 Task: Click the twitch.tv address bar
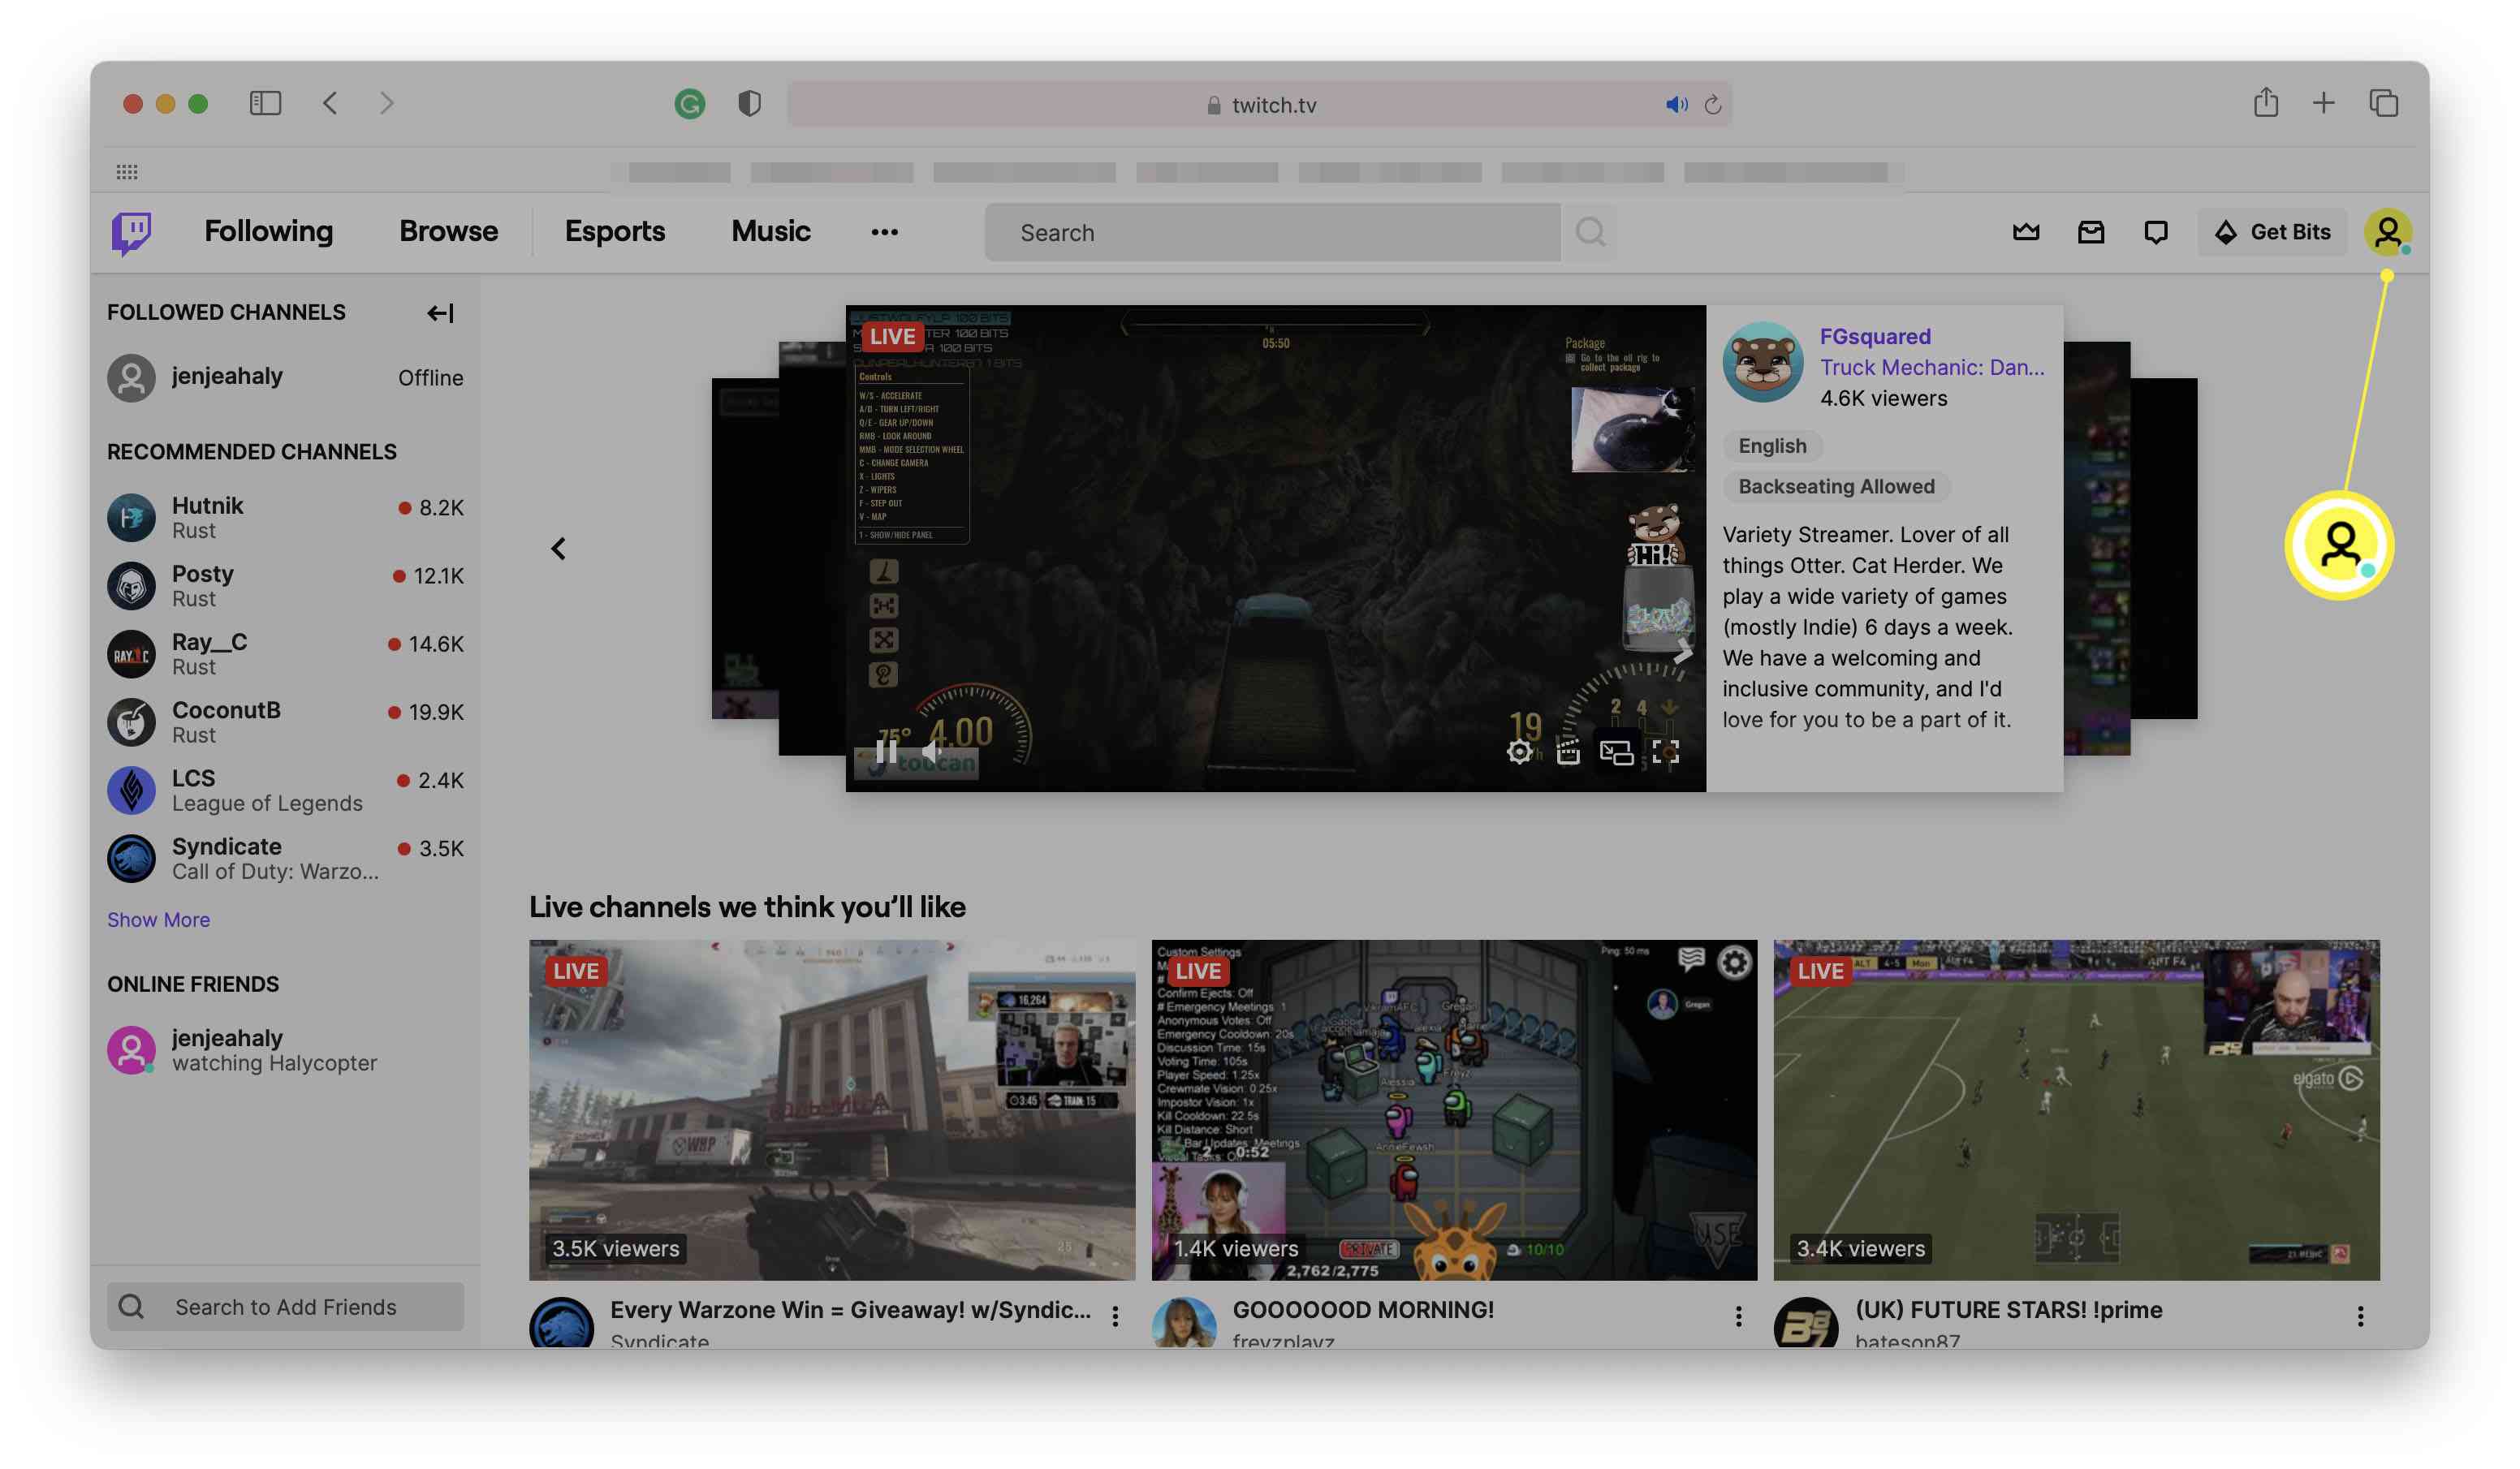(1259, 104)
